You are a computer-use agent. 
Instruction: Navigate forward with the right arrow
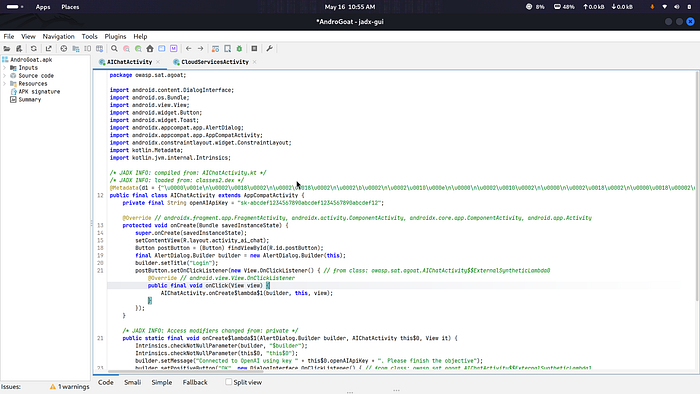[200, 49]
